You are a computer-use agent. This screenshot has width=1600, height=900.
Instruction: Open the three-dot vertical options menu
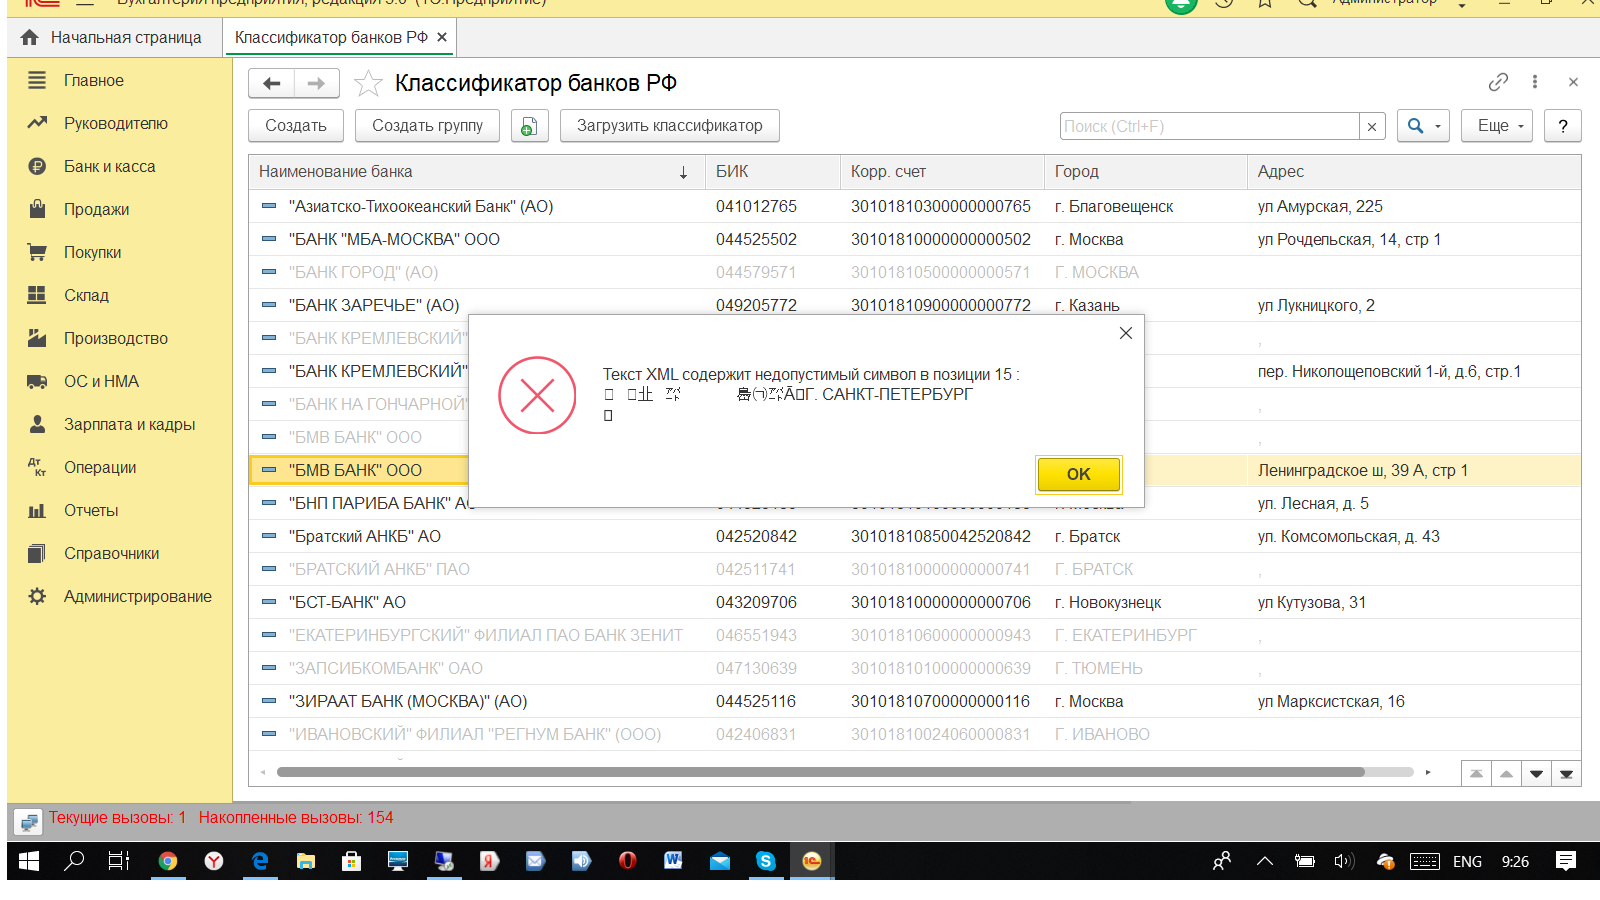1535,82
